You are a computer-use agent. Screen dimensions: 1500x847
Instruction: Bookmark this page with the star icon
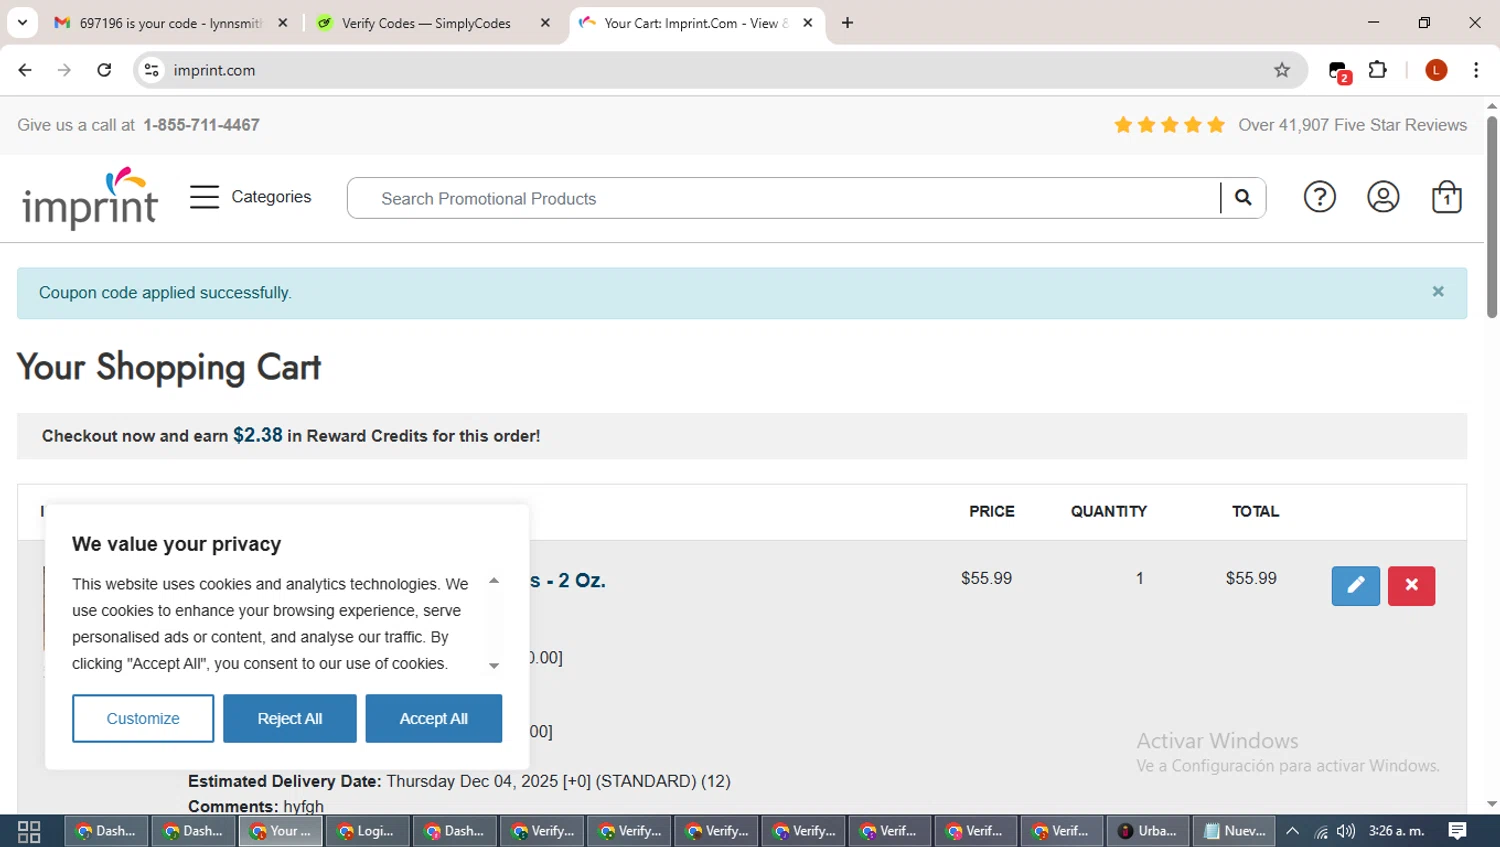tap(1282, 70)
